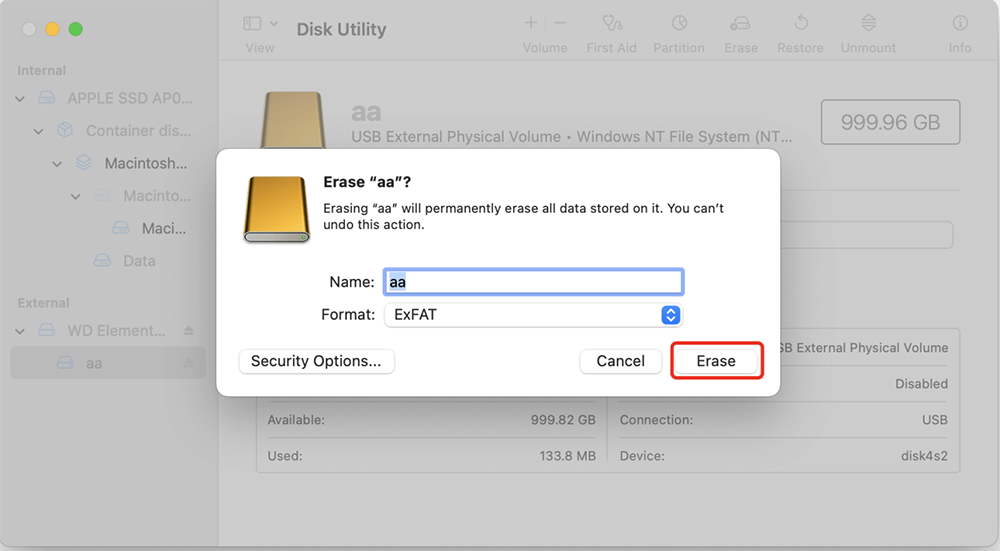
Task: Click the large aa volume name heading
Action: coord(366,113)
